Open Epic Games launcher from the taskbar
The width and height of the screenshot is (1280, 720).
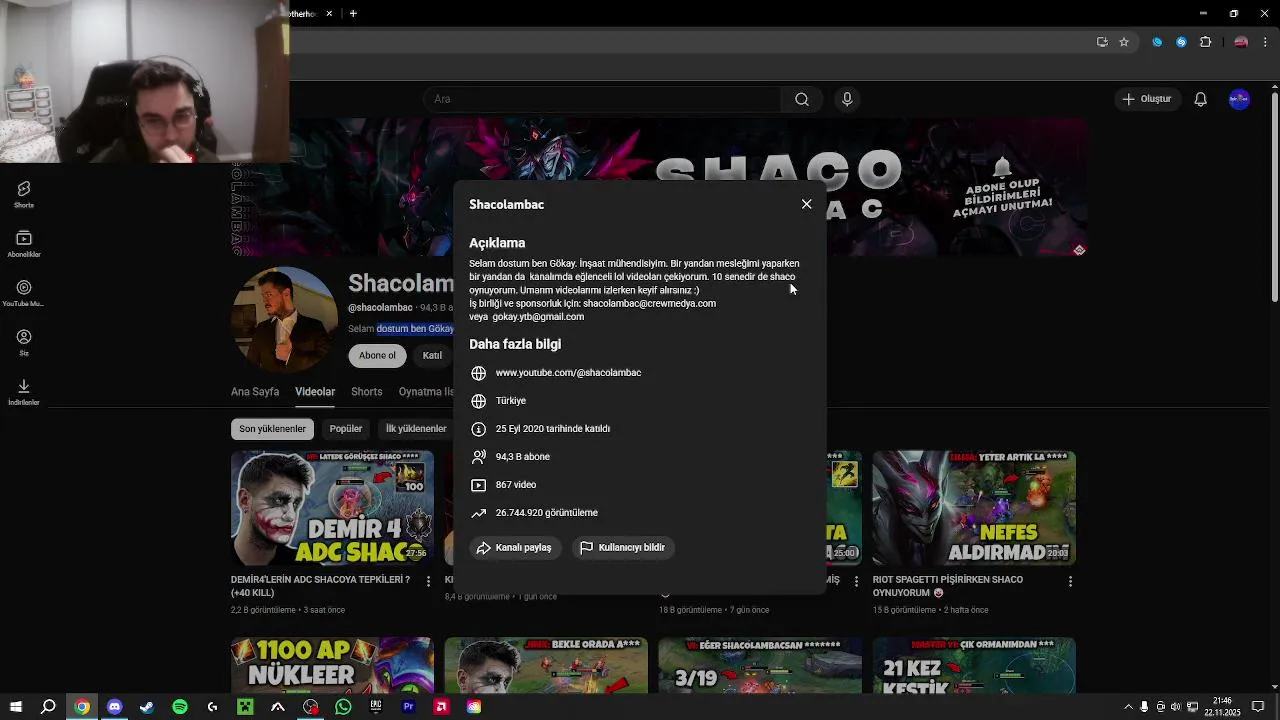[376, 707]
